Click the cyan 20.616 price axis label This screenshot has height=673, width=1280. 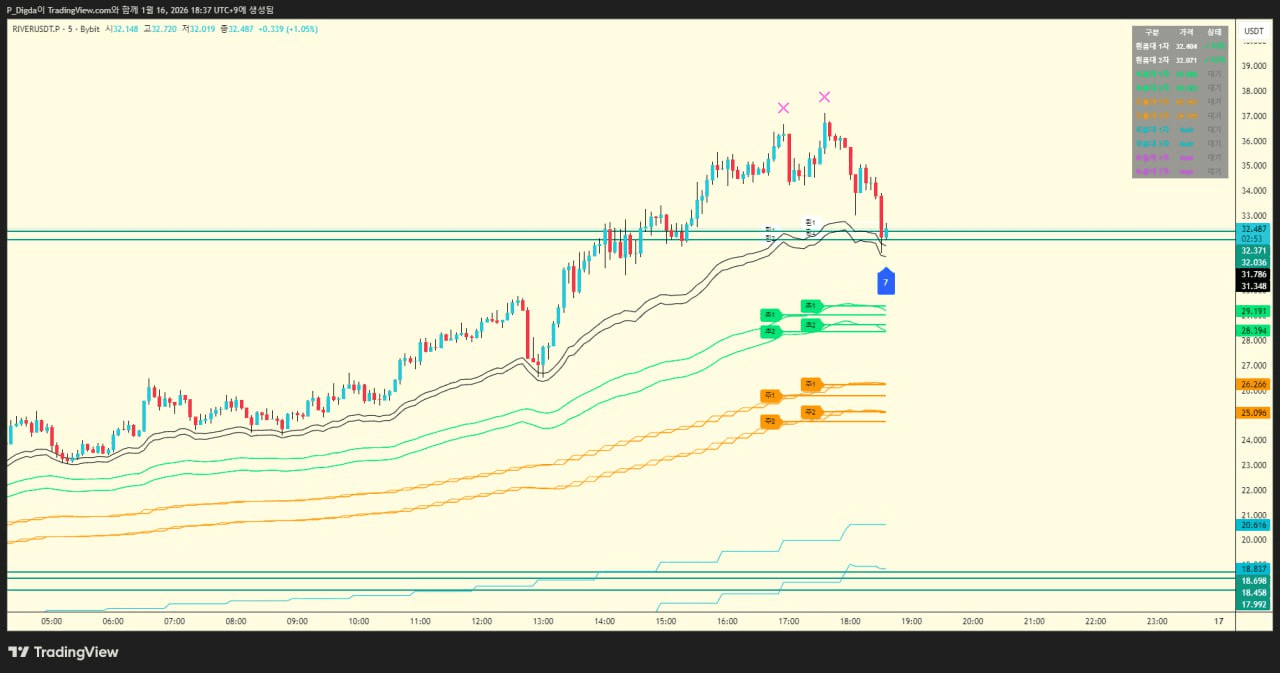click(x=1253, y=525)
